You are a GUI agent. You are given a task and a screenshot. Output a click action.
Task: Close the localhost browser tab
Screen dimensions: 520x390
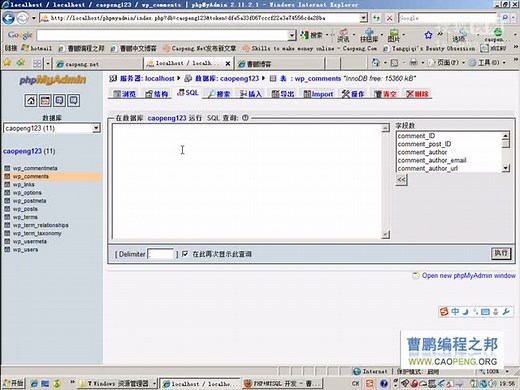click(228, 63)
